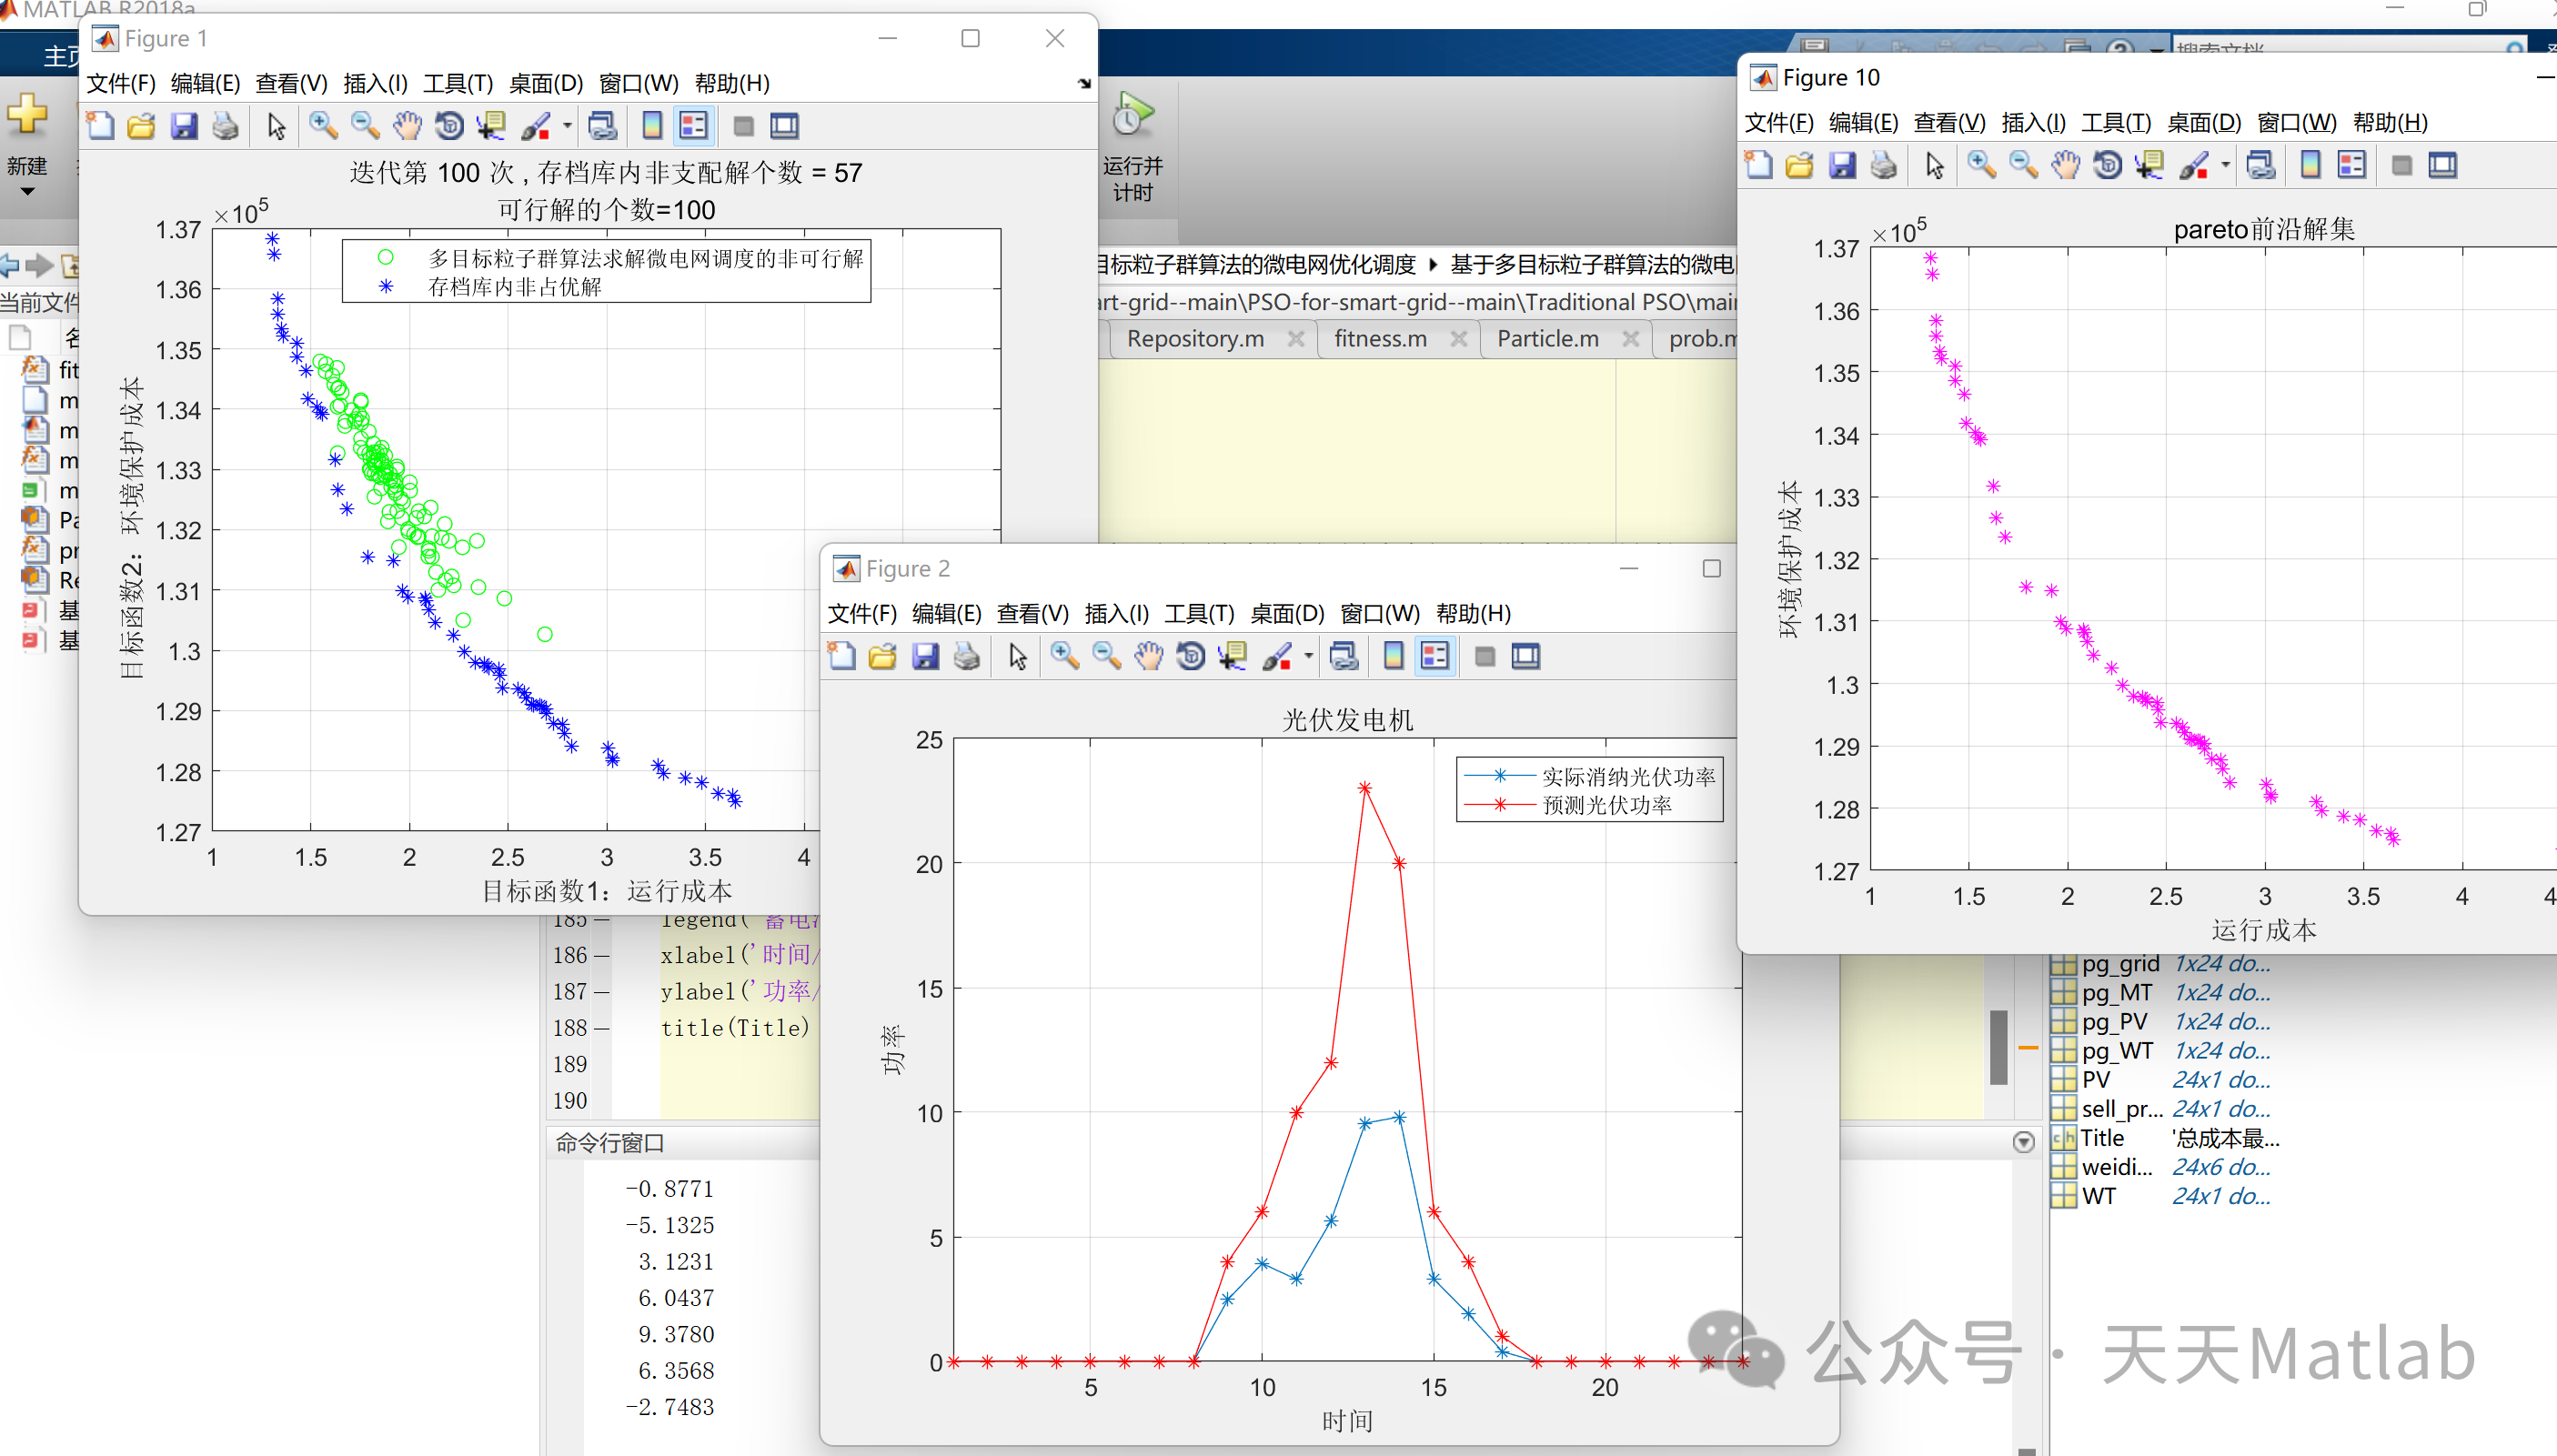Click Link Plot icon in Figure 1 toolbar
The width and height of the screenshot is (2557, 1456).
coord(602,126)
